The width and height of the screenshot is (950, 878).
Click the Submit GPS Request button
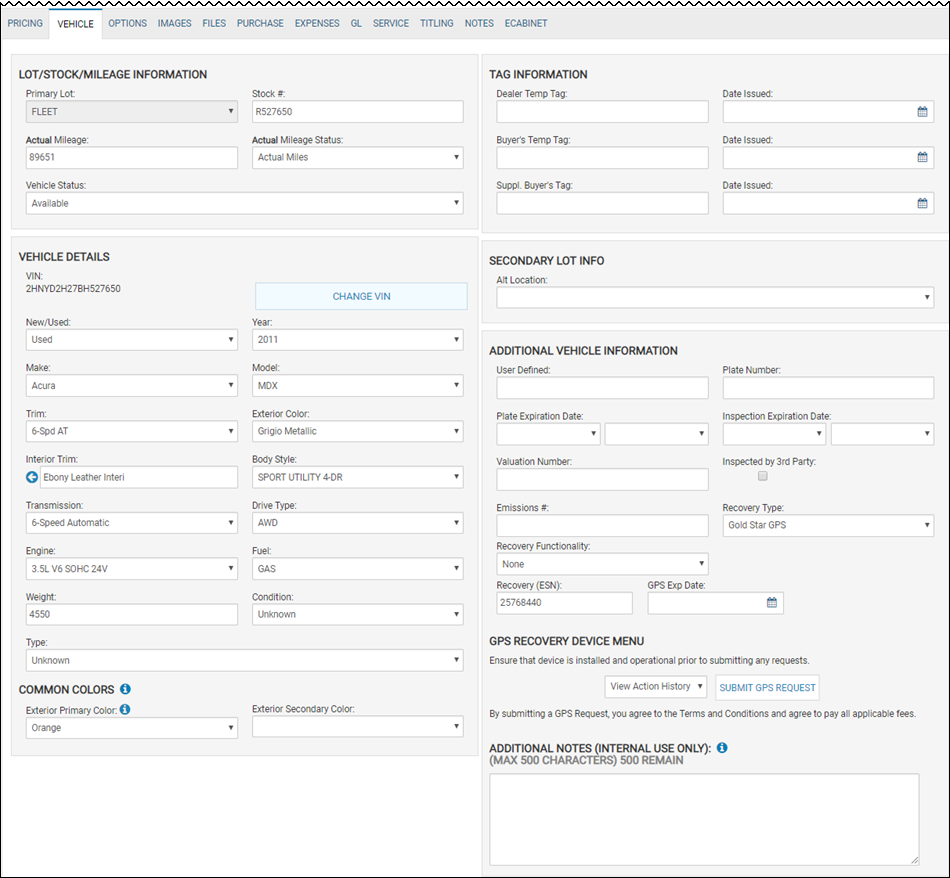coord(767,688)
